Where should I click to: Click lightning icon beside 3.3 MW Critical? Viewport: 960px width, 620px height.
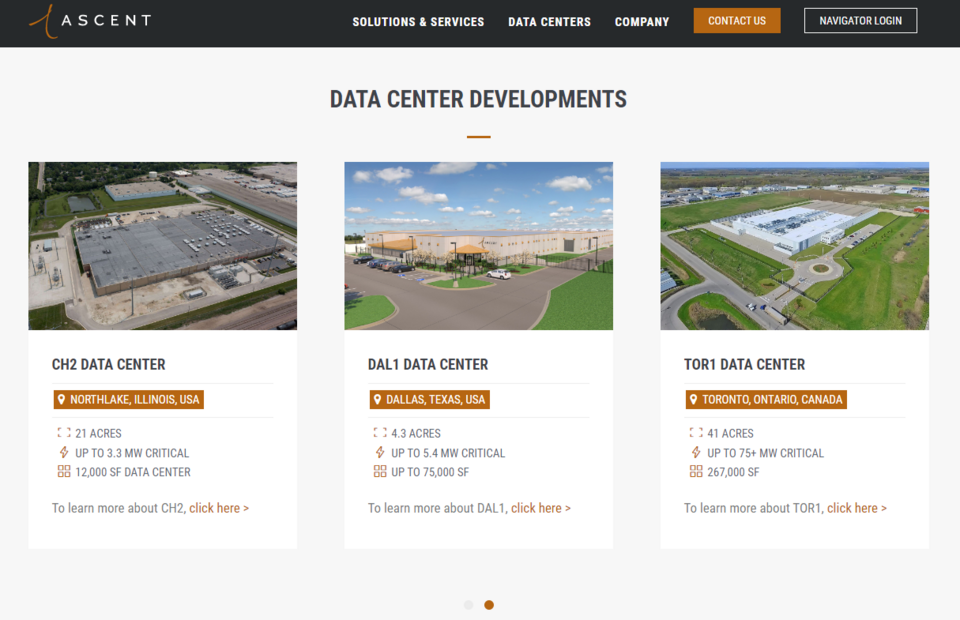pos(64,452)
